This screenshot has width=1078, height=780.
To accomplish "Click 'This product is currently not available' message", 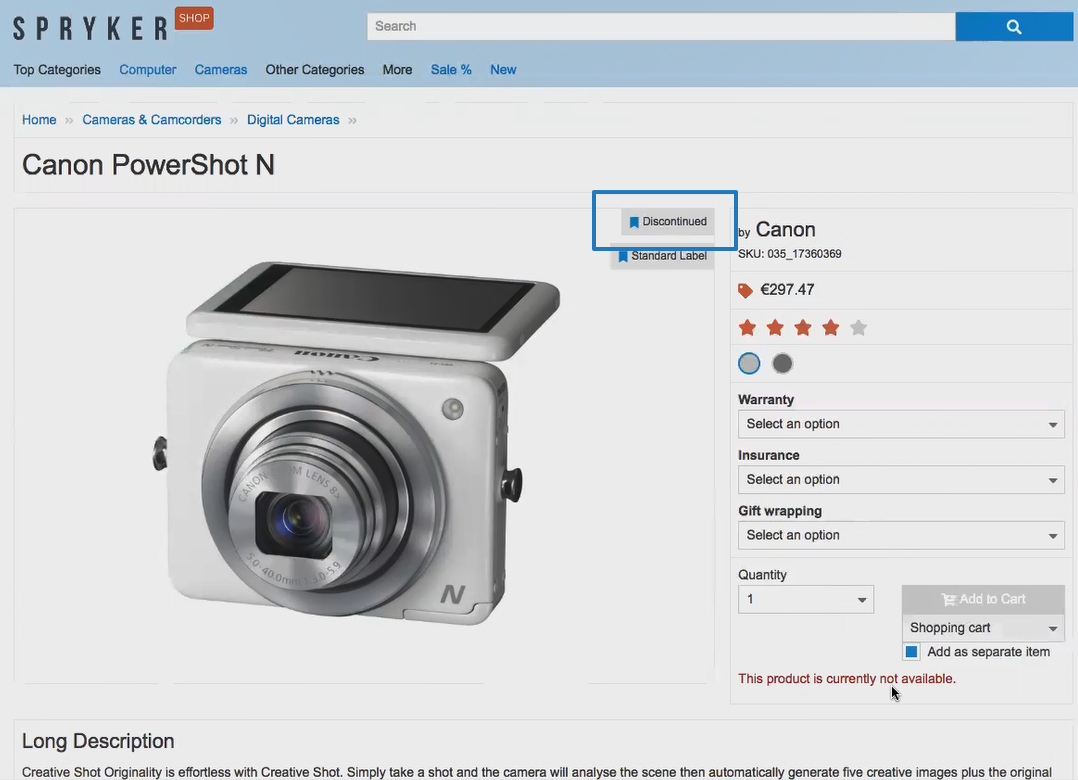I will (847, 679).
